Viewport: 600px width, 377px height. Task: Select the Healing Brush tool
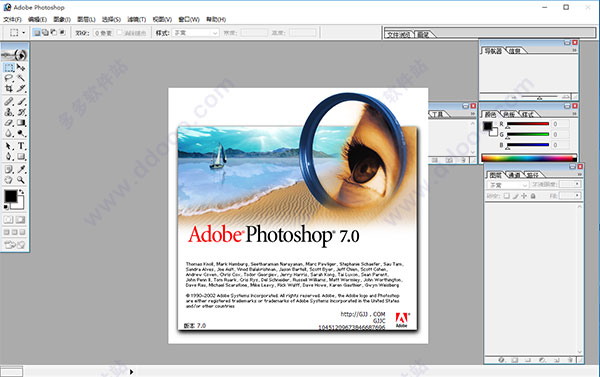(9, 101)
